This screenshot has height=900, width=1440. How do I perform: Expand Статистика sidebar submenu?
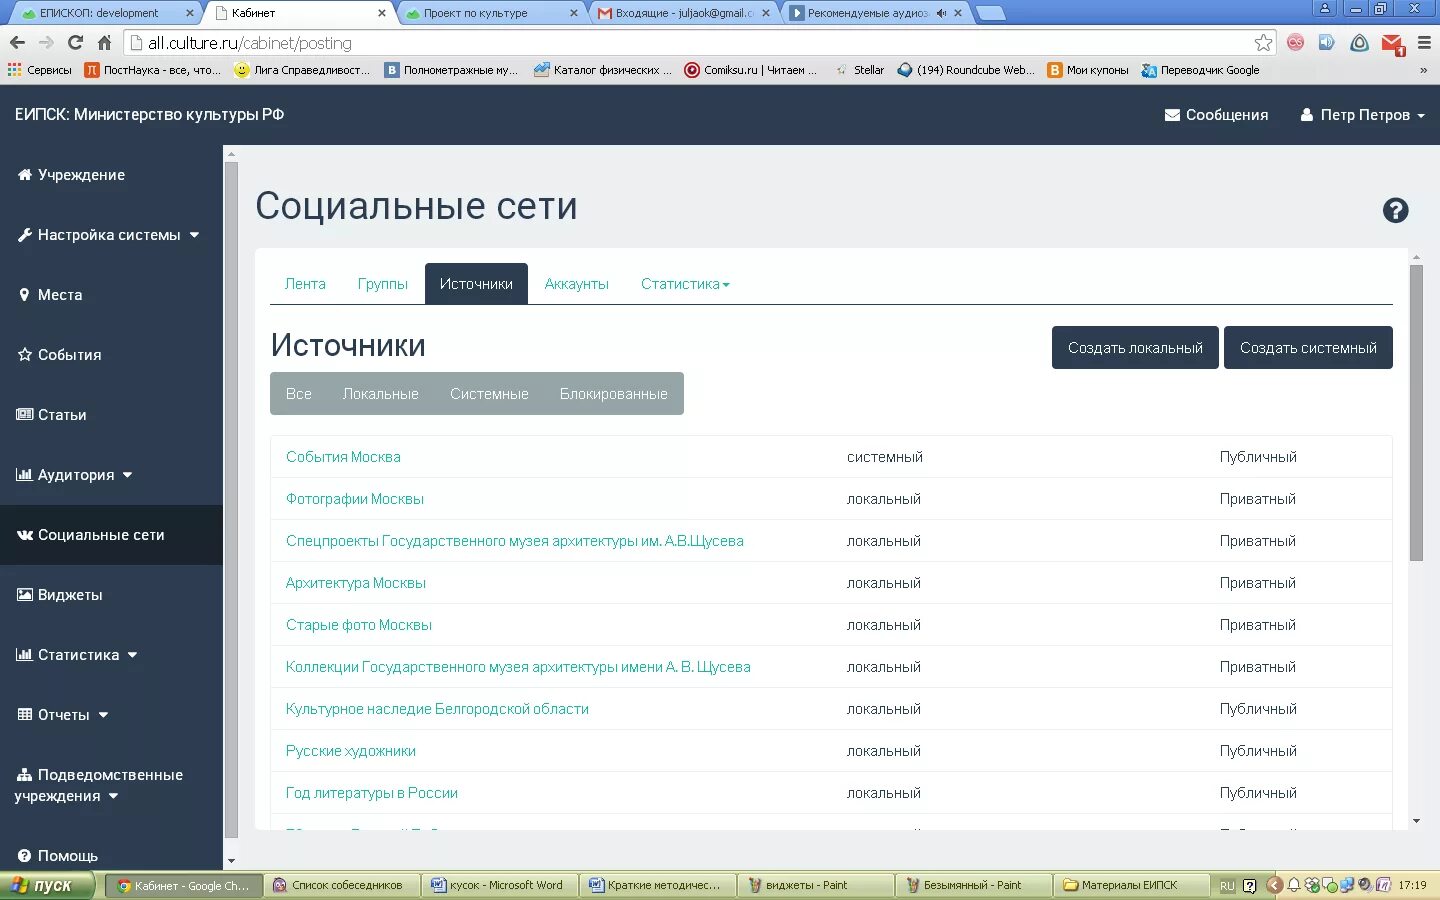point(78,655)
